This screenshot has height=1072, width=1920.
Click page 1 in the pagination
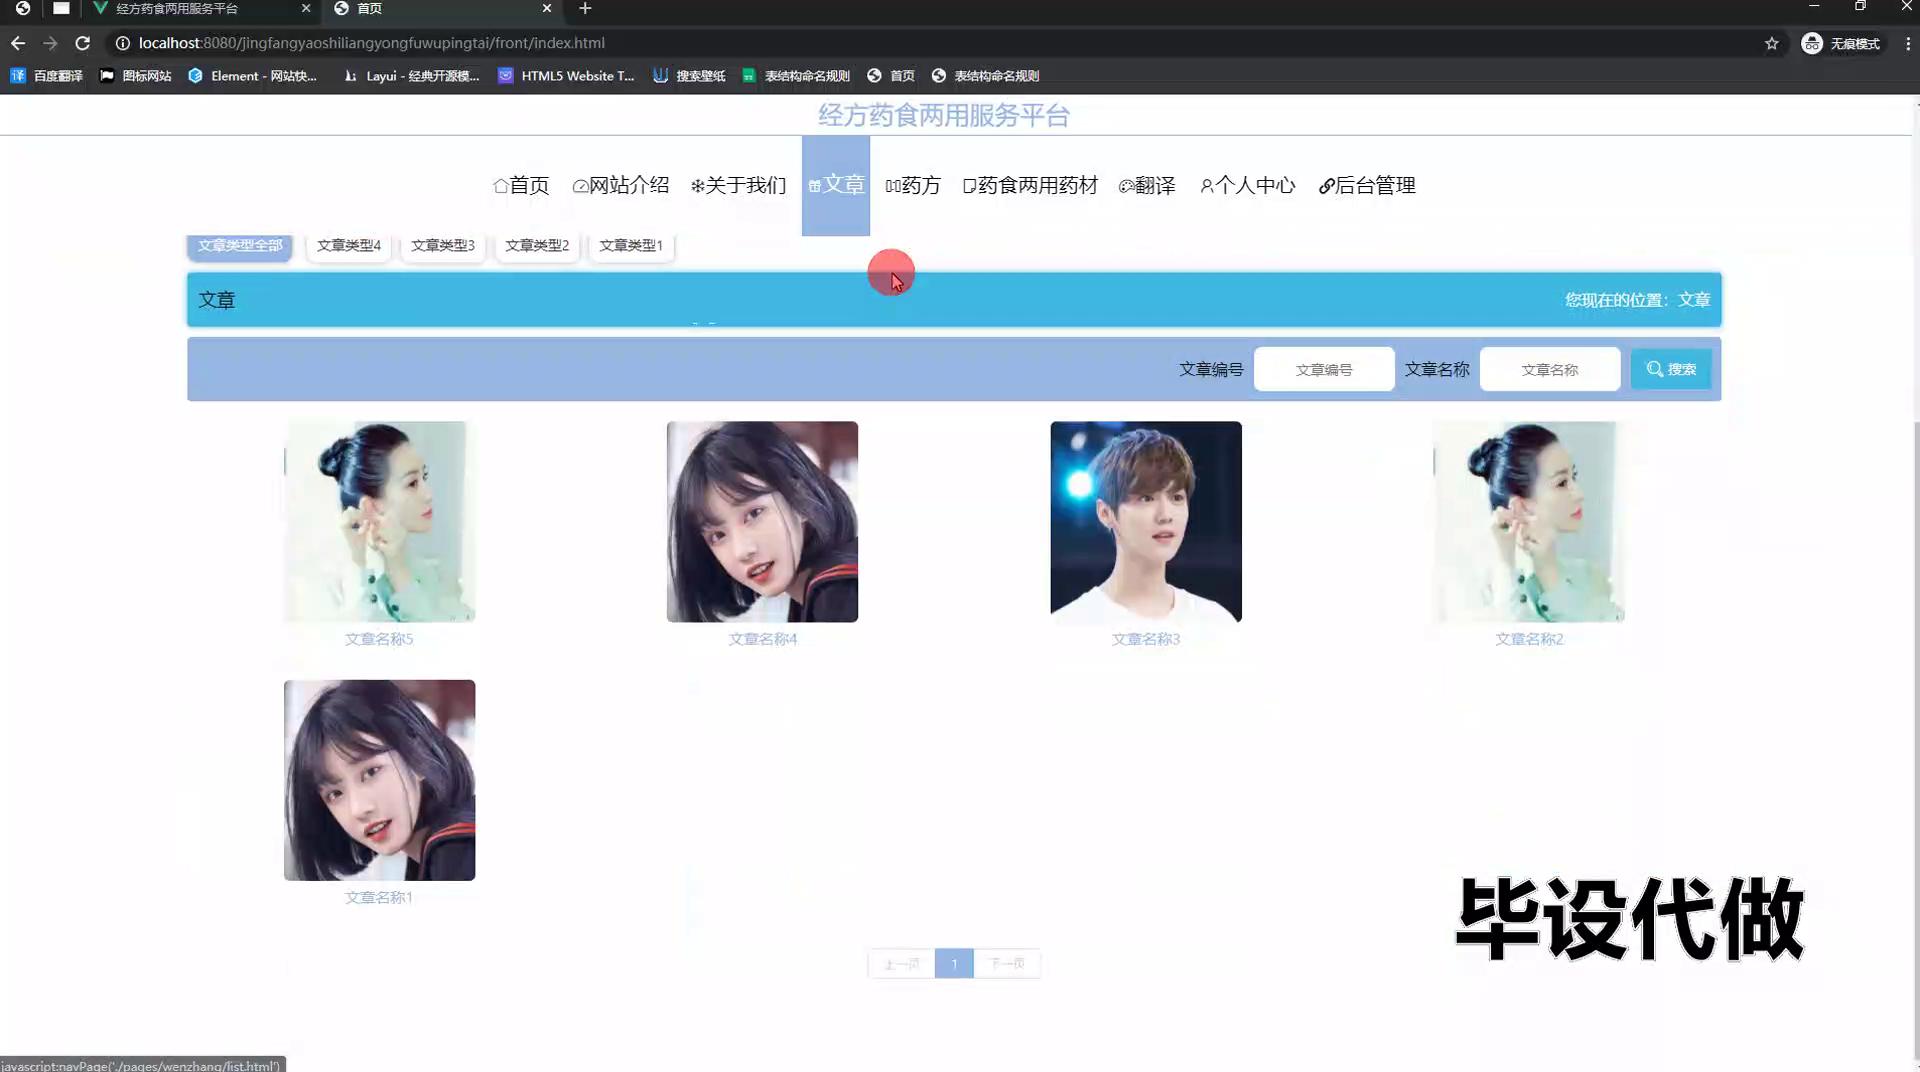953,963
